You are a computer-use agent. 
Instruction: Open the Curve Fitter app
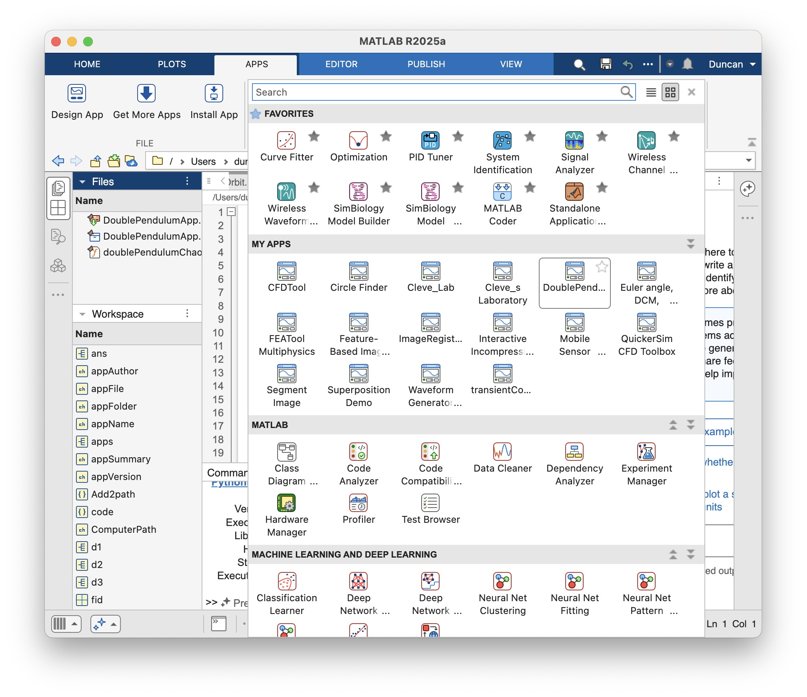tap(287, 147)
